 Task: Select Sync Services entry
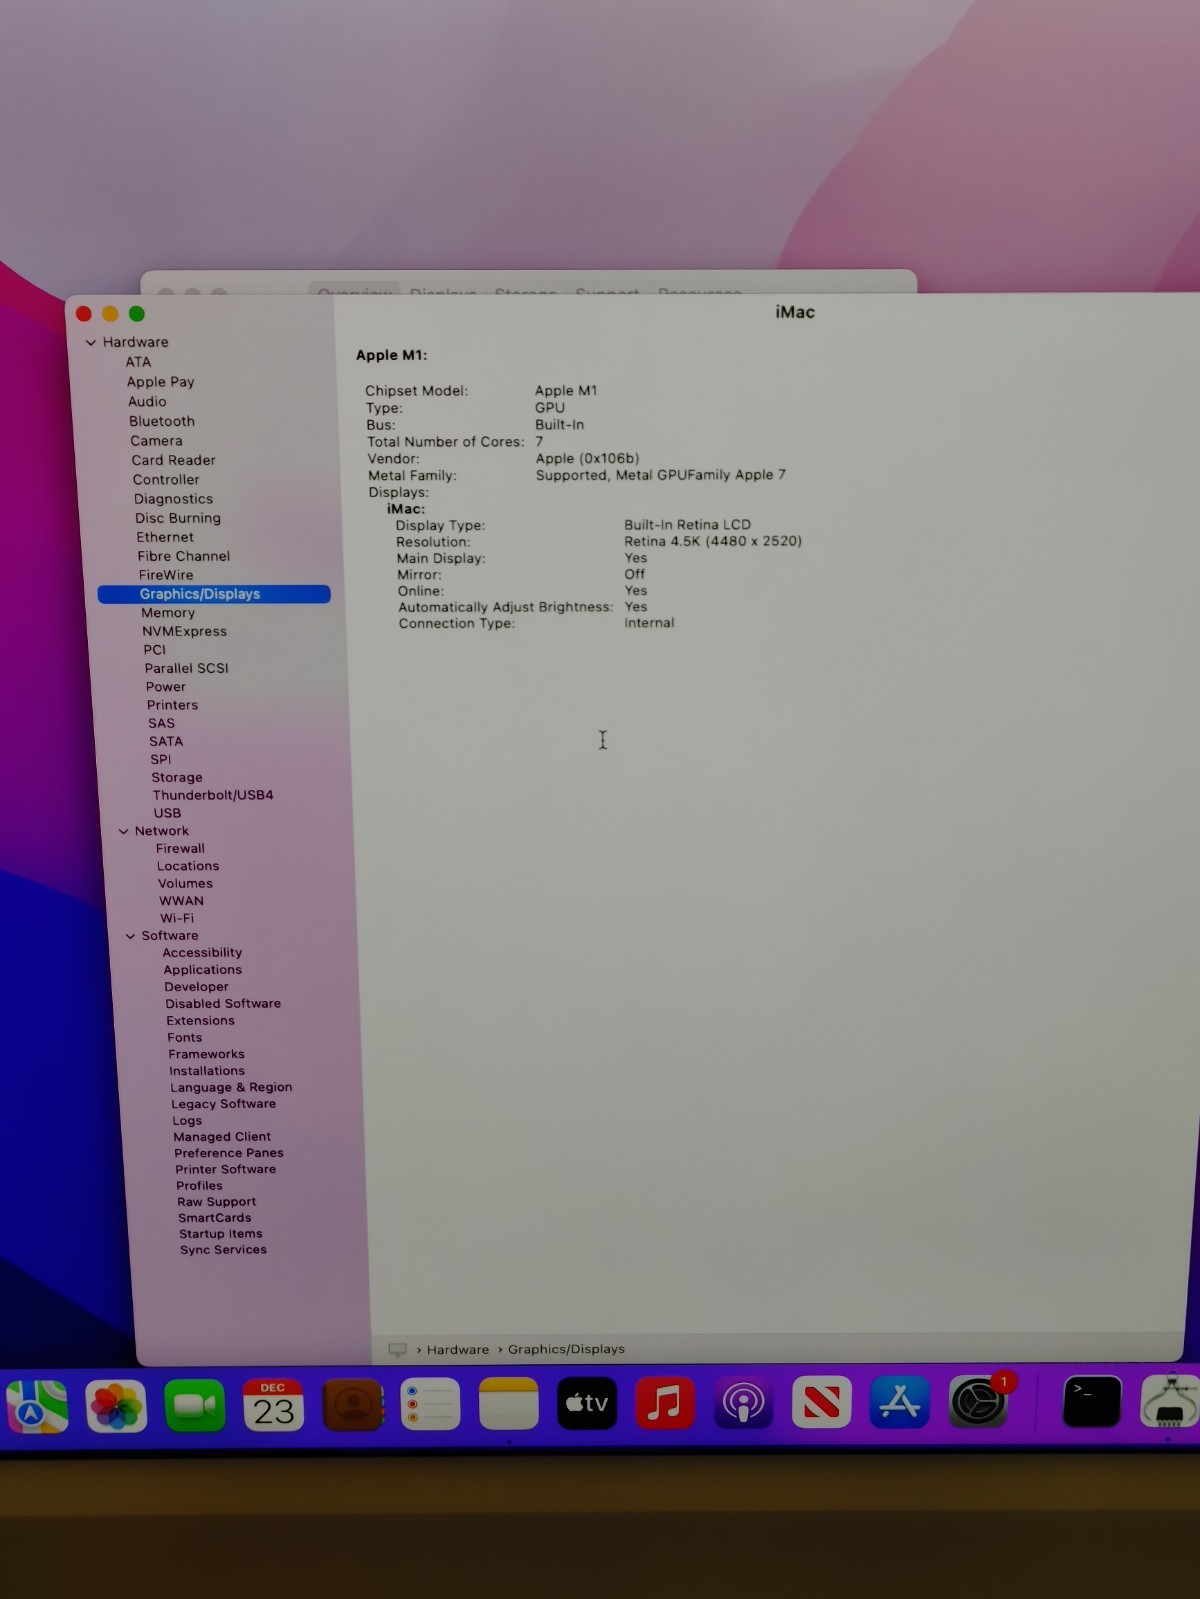point(223,1250)
